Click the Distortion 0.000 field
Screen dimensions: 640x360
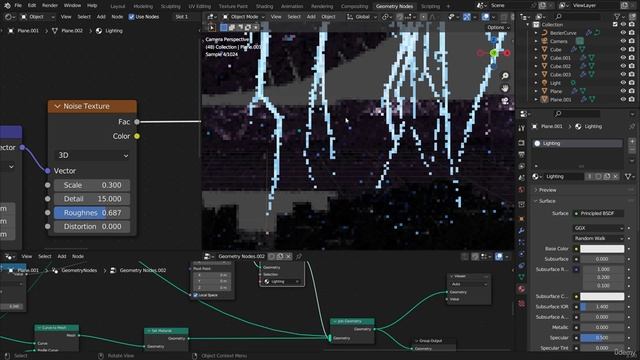tap(92, 227)
